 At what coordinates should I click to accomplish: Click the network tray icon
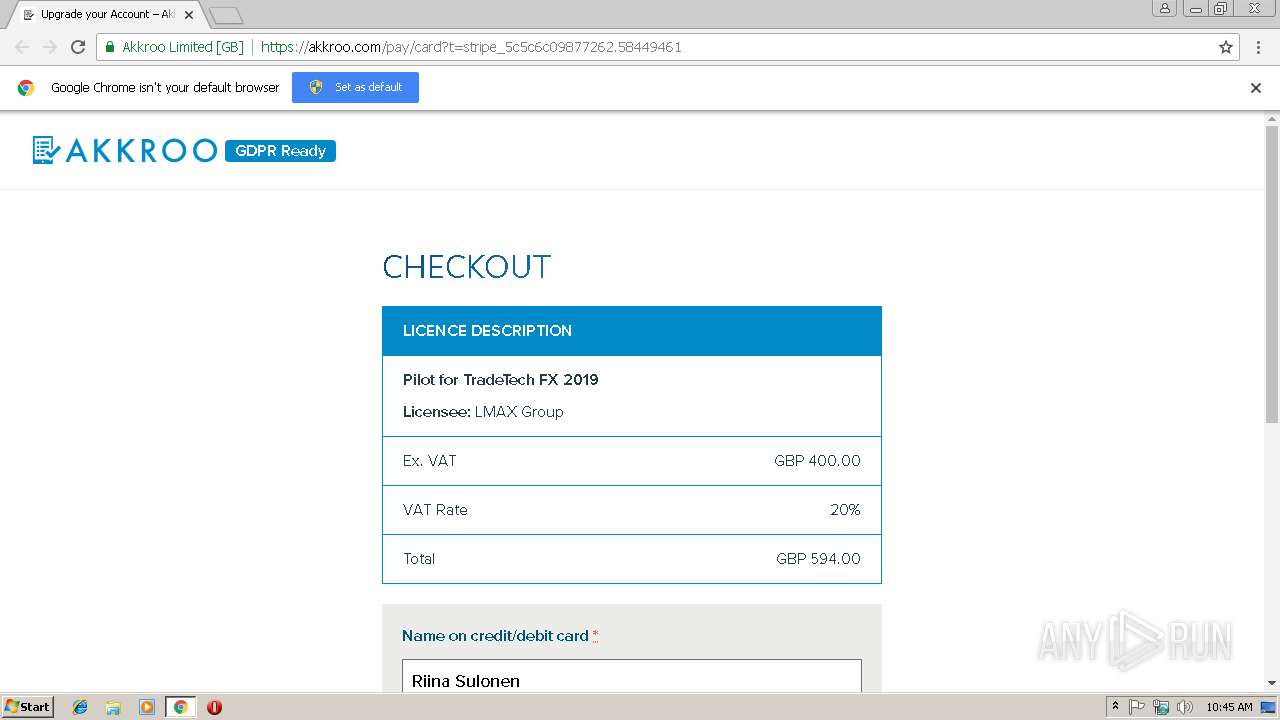click(1161, 707)
